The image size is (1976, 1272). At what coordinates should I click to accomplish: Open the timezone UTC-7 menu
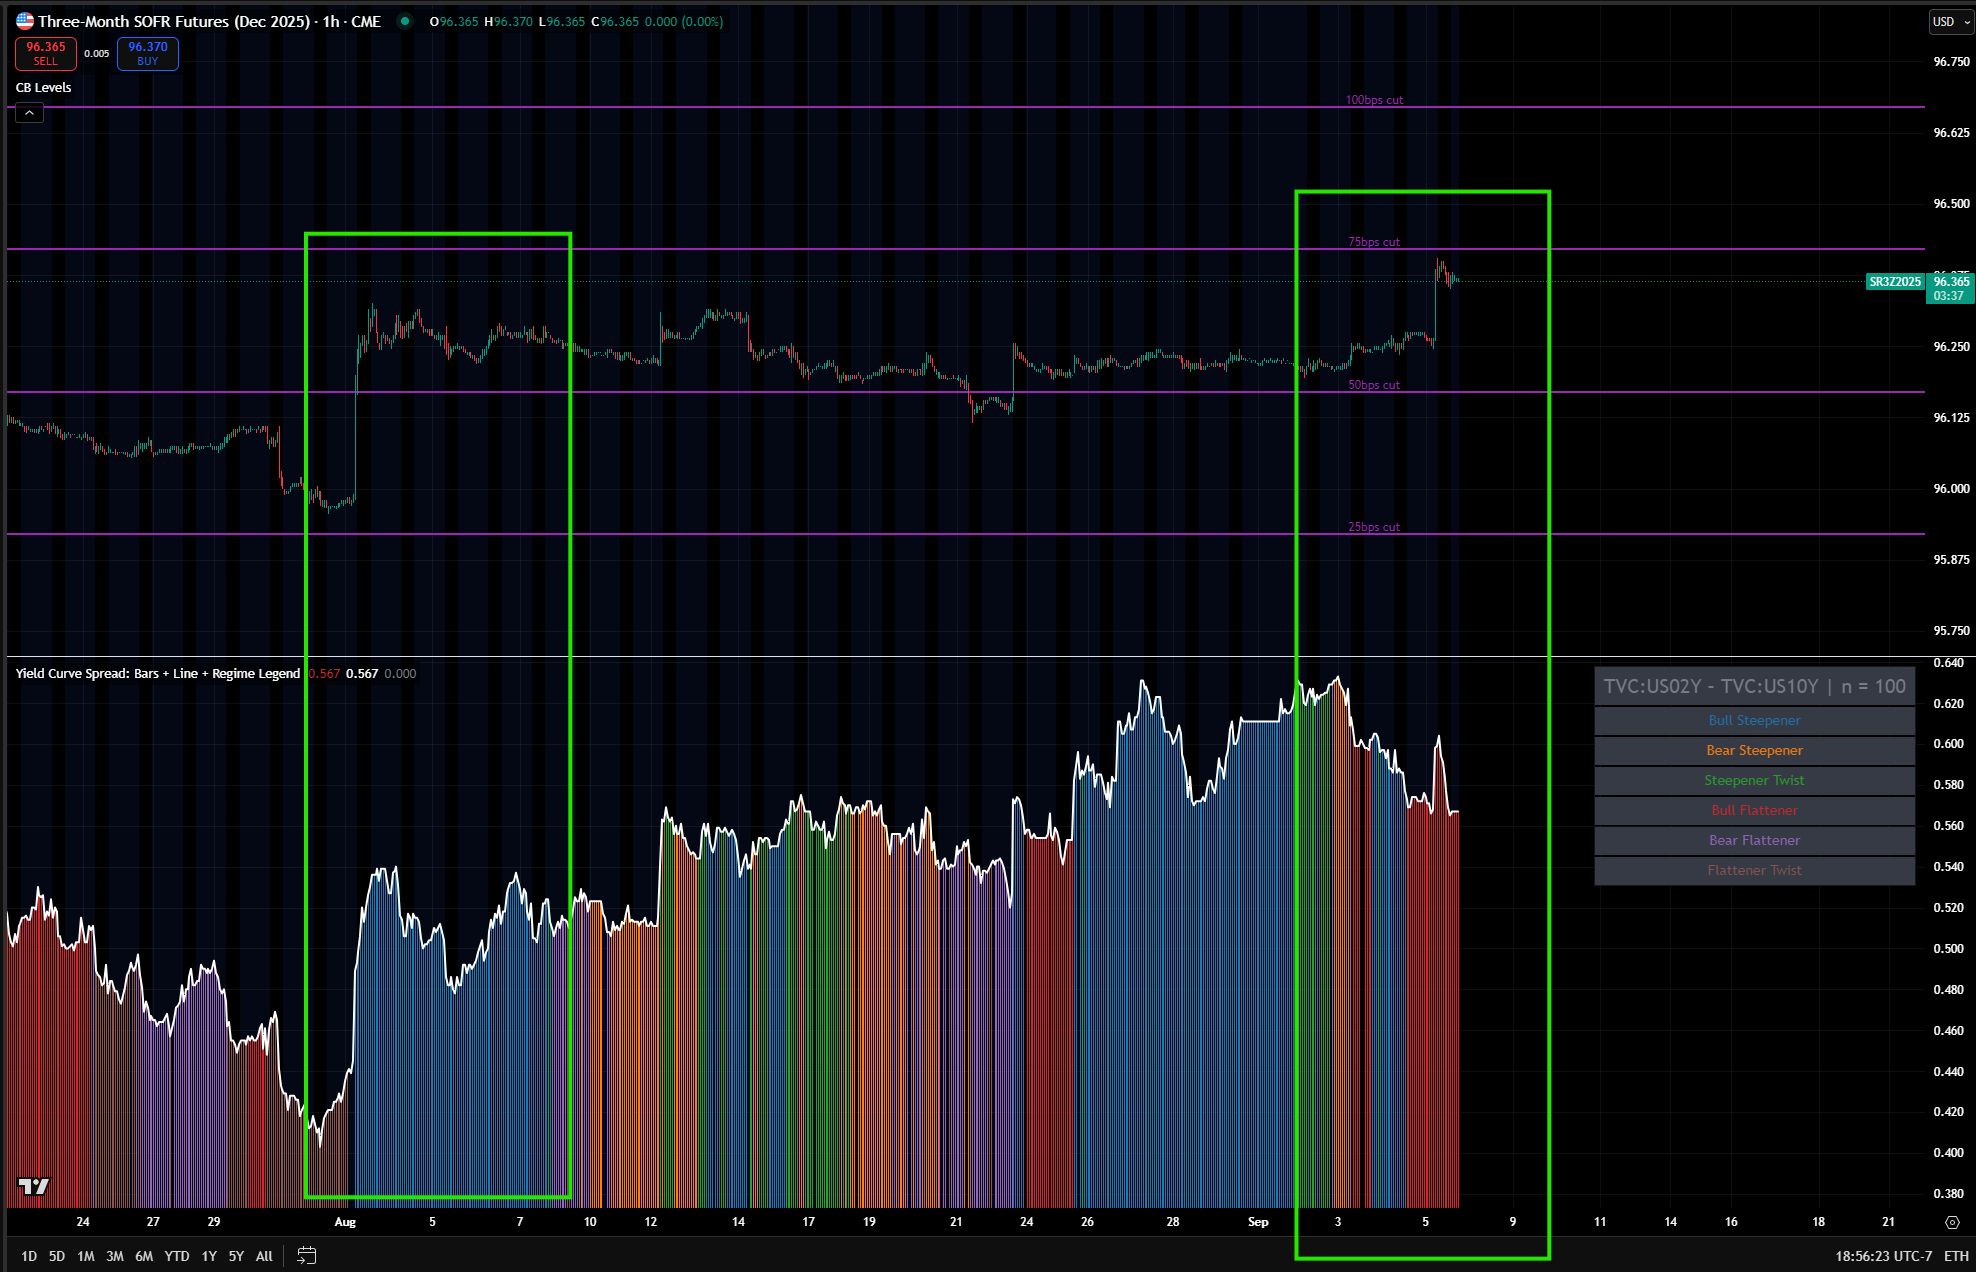[x=1883, y=1256]
